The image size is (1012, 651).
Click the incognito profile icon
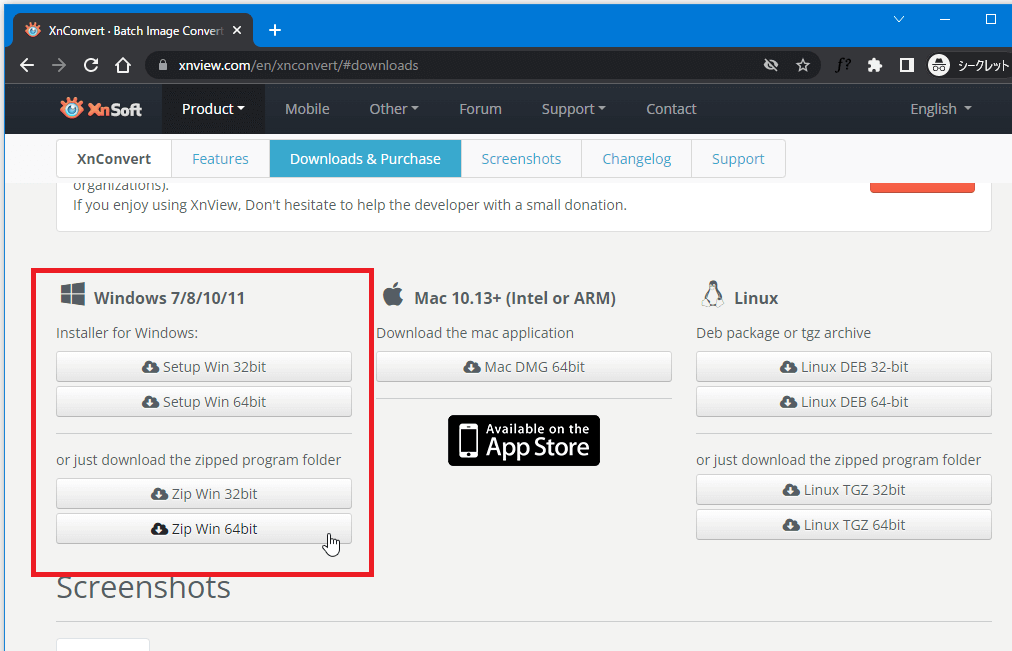pos(938,65)
